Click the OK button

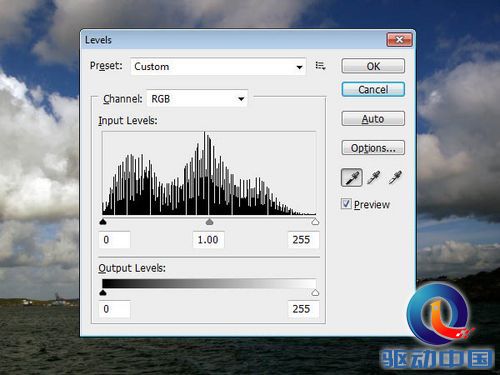click(373, 66)
